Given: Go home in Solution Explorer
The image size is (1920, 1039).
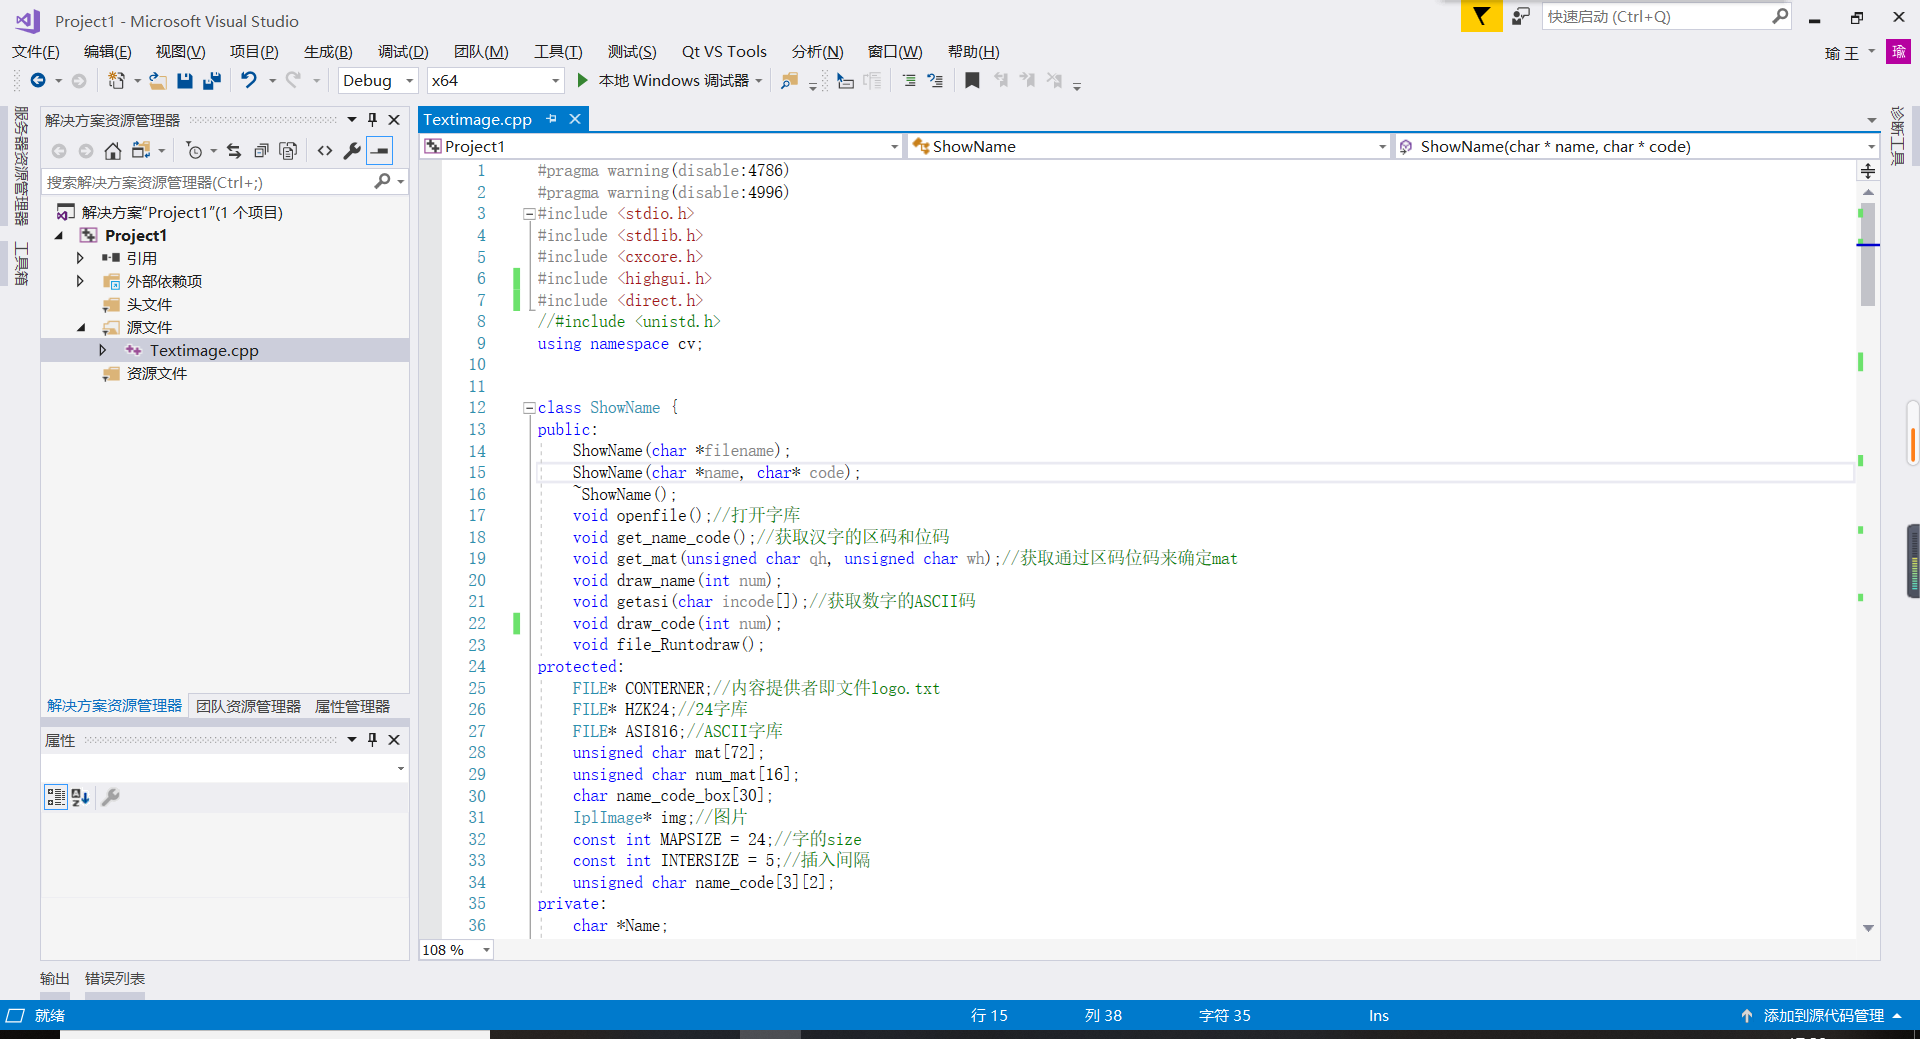Looking at the screenshot, I should tap(113, 151).
